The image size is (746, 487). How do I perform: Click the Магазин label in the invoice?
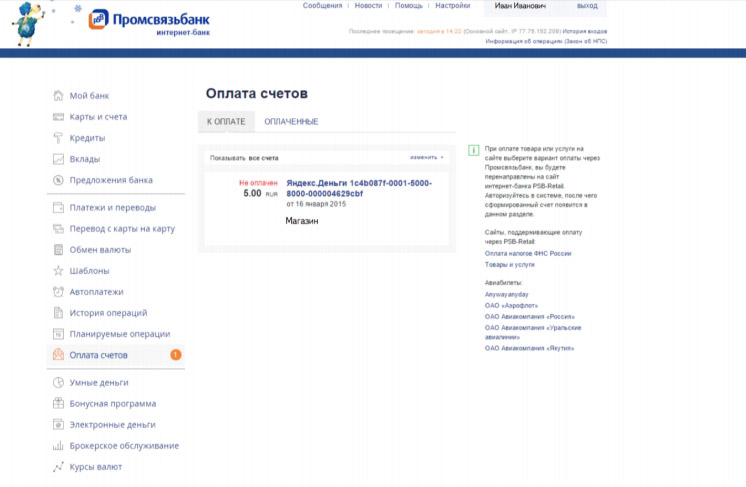point(302,221)
